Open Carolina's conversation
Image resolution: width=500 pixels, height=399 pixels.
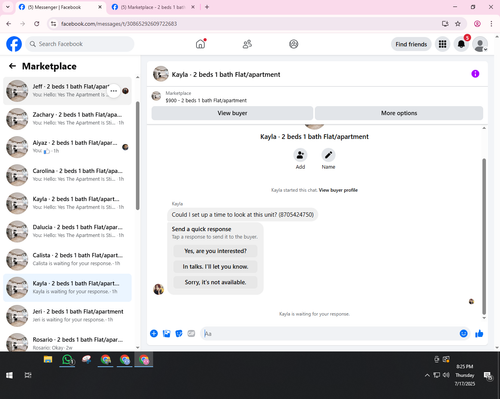tap(67, 175)
